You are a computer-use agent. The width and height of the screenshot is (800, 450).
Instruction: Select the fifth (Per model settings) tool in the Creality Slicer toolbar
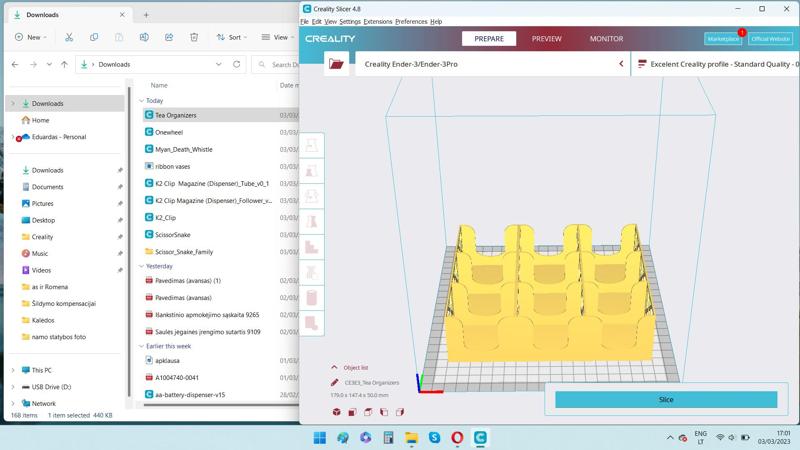(x=312, y=247)
